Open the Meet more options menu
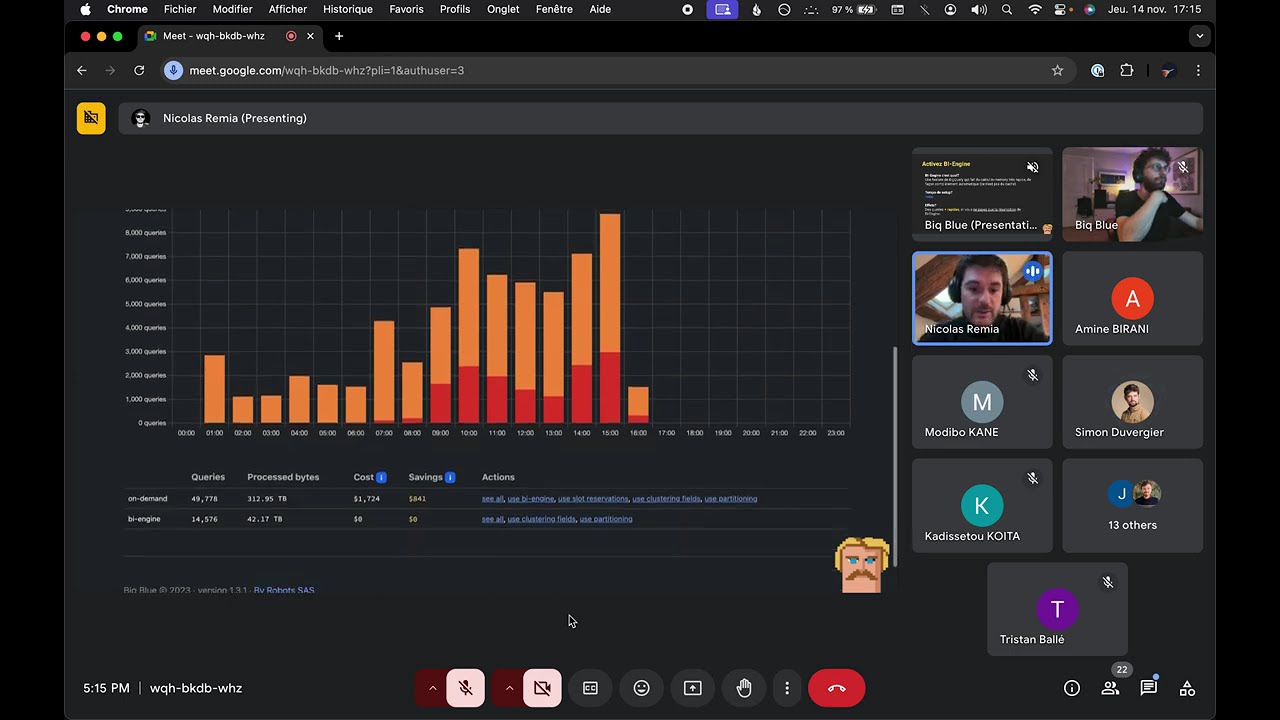 point(787,688)
